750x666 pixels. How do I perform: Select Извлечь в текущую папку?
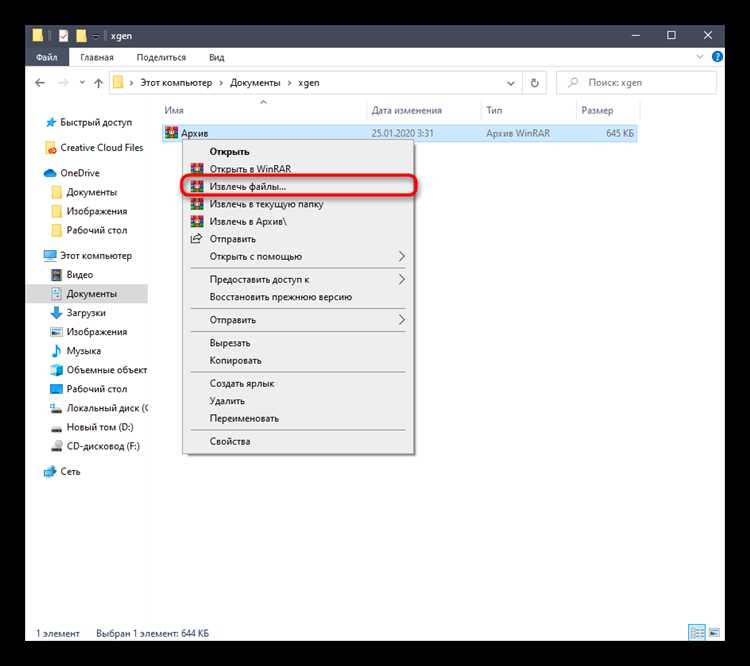tap(298, 204)
